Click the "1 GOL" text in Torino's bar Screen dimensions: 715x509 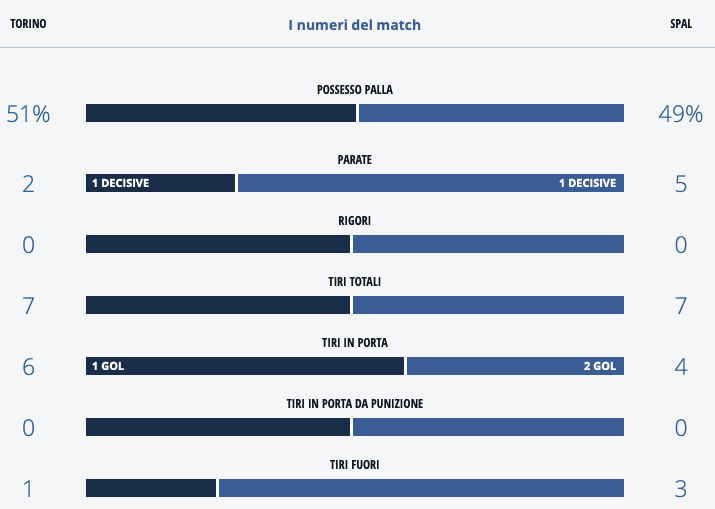click(x=108, y=366)
